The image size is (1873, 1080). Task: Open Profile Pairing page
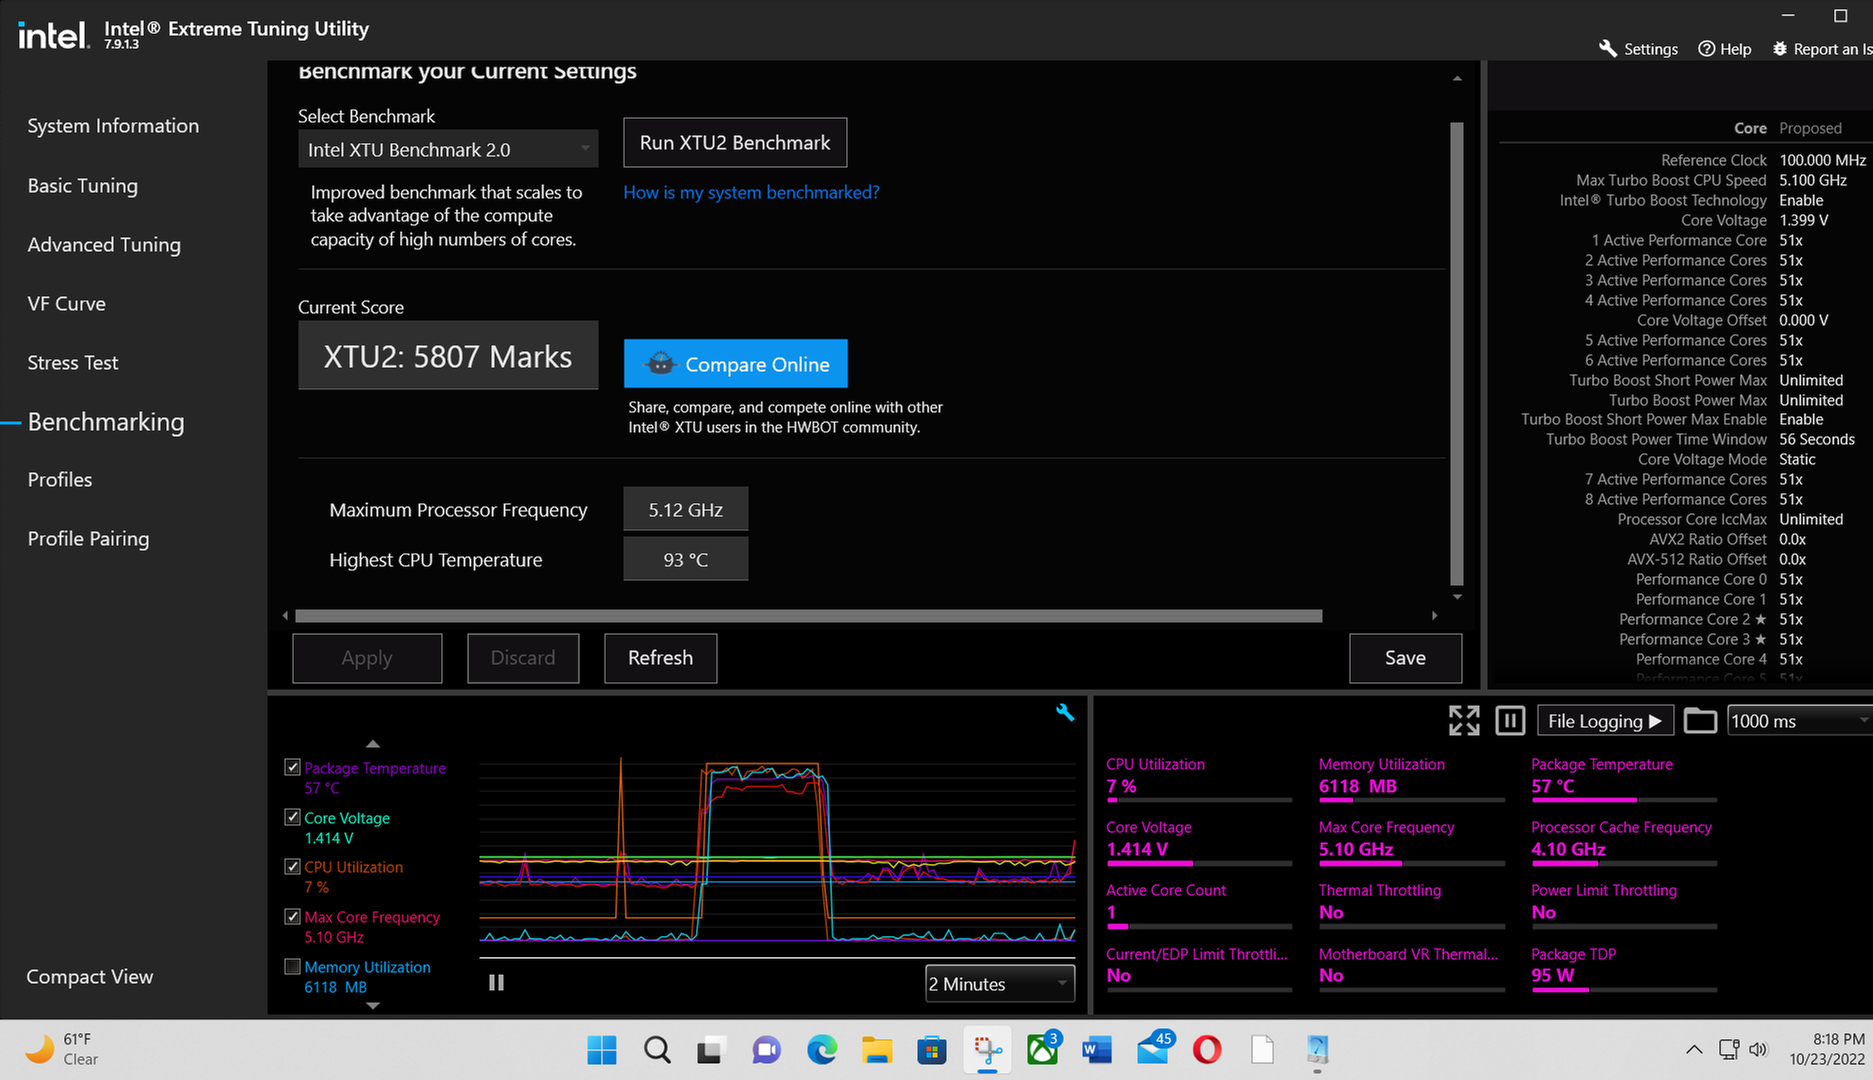pos(88,539)
